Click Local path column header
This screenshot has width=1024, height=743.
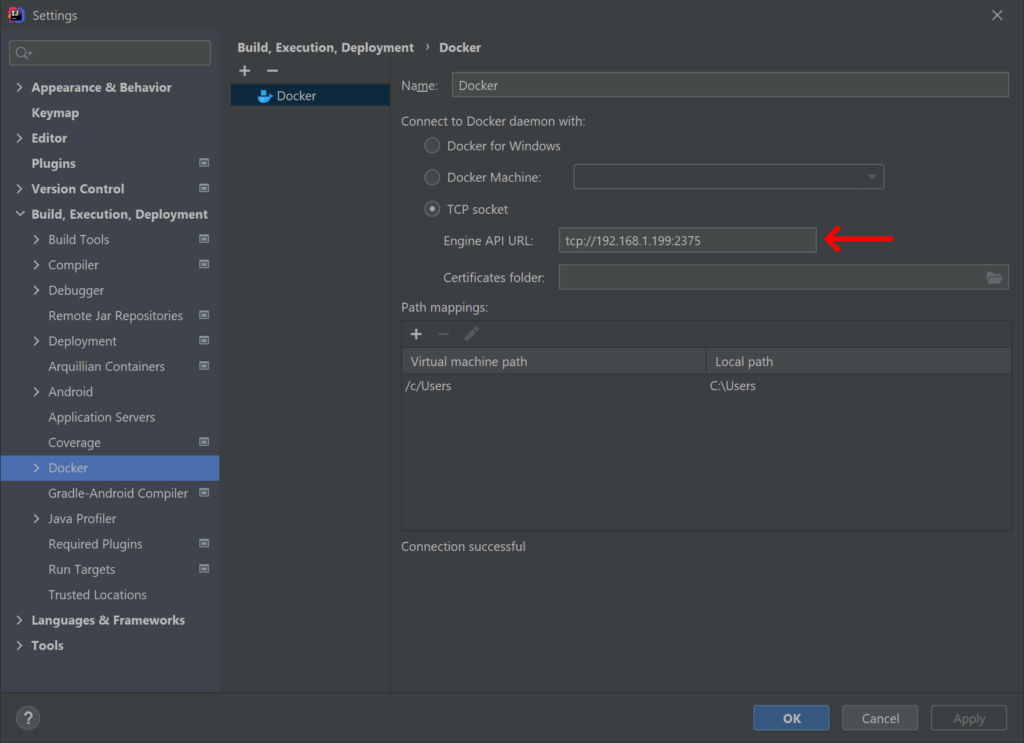click(x=859, y=361)
